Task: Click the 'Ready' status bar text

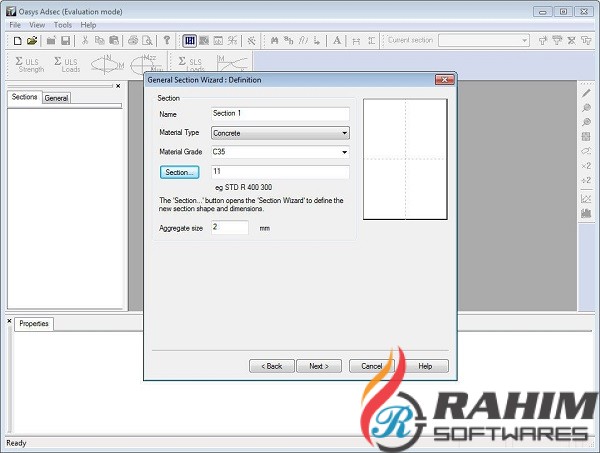Action: point(16,443)
